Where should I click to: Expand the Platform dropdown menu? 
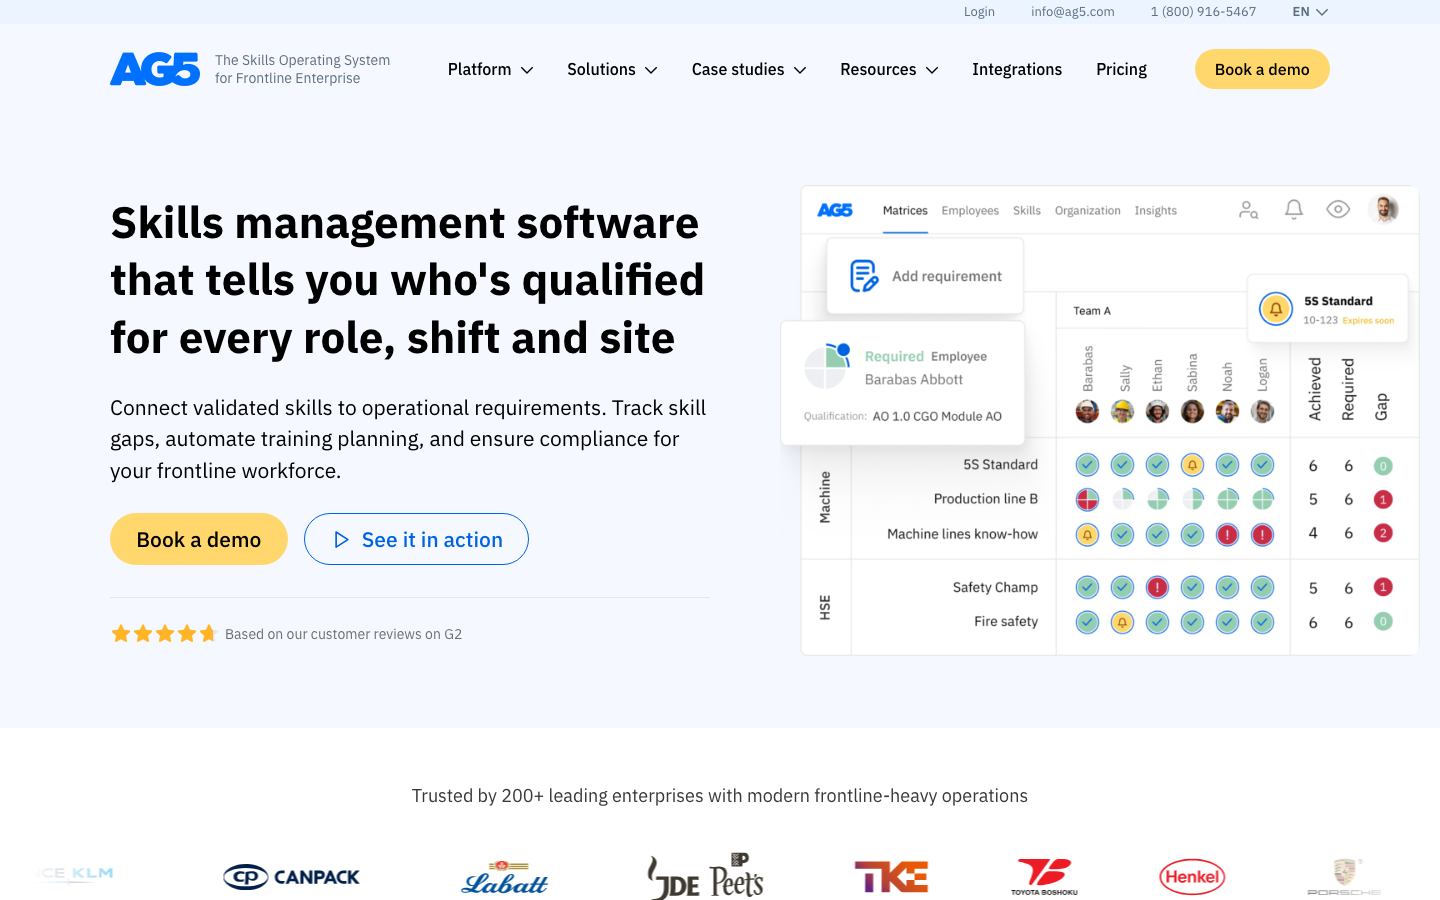[490, 69]
